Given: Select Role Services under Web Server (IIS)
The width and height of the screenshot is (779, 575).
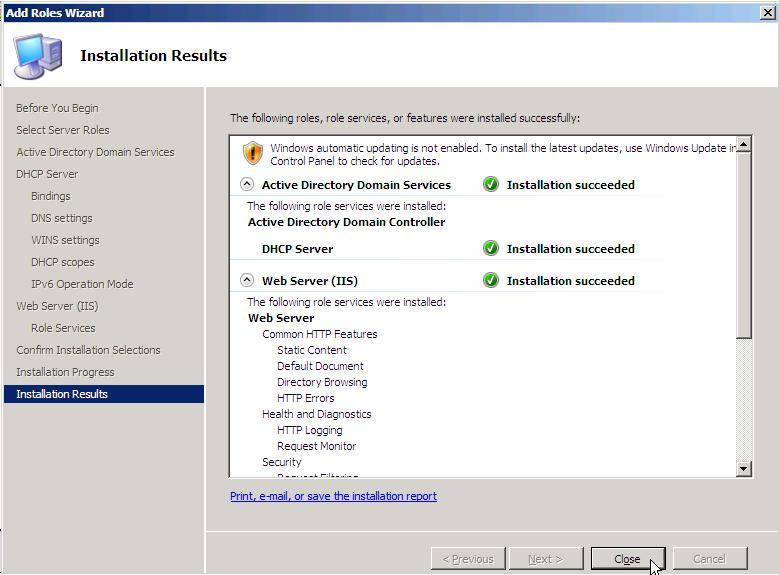Looking at the screenshot, I should tap(63, 328).
